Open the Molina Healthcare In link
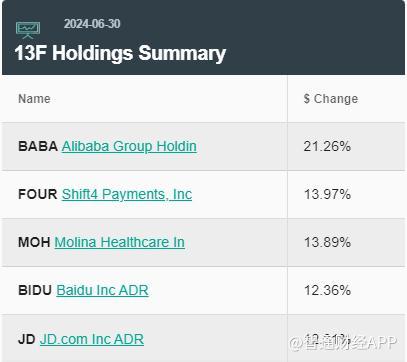The height and width of the screenshot is (362, 407). pyautogui.click(x=119, y=242)
